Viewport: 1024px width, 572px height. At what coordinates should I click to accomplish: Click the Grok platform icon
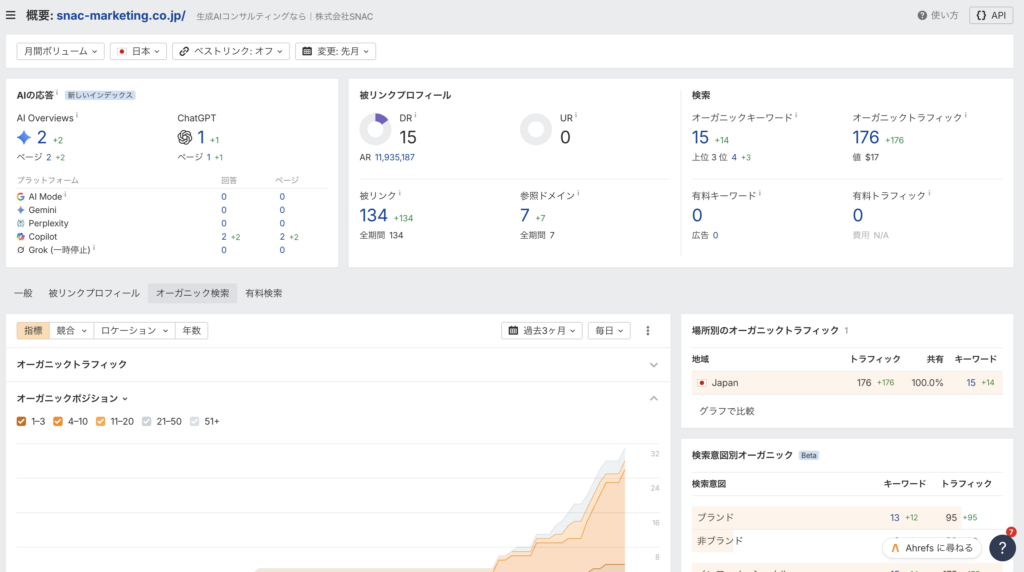pos(20,250)
